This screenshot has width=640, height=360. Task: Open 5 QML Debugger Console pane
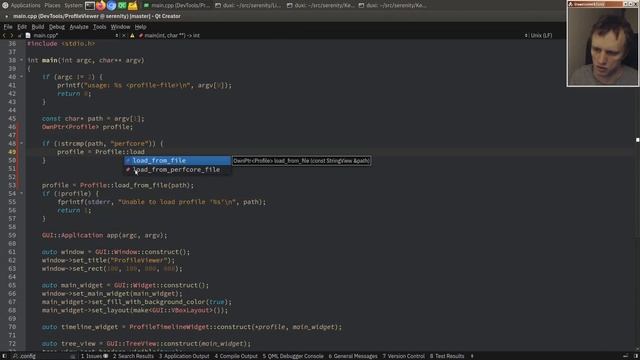[x=293, y=356]
